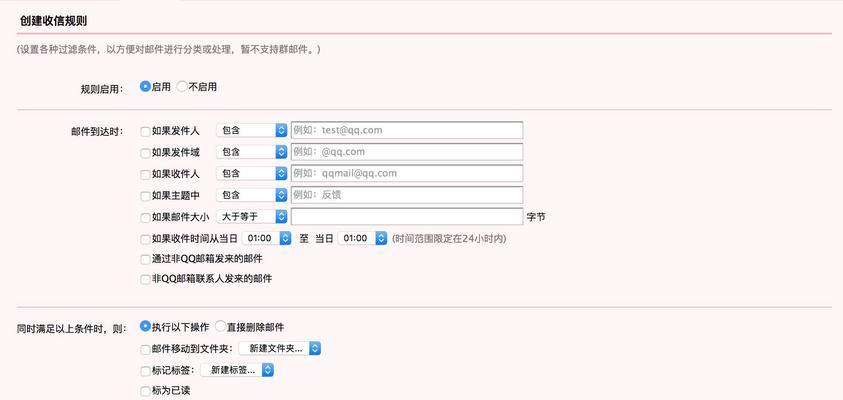Open the 新建文件夹... dropdown

tap(280, 348)
